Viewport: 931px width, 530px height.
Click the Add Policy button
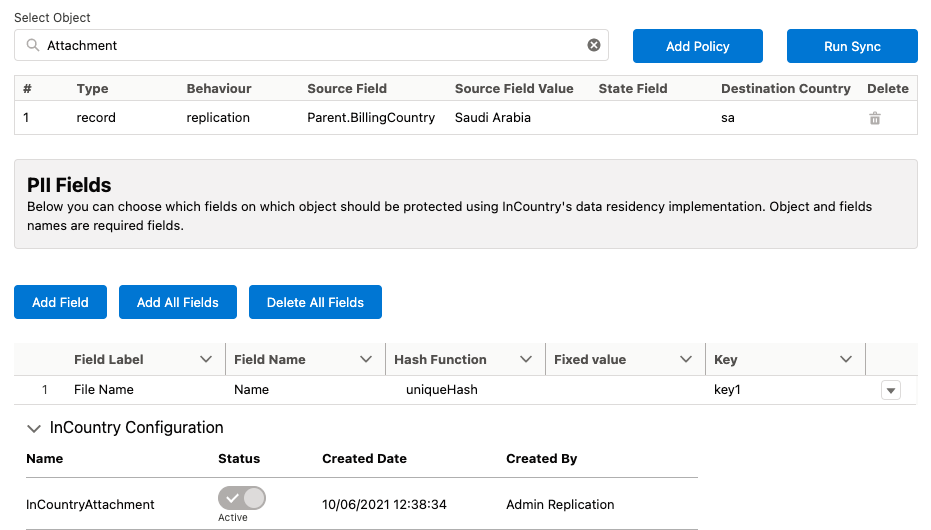pos(697,46)
